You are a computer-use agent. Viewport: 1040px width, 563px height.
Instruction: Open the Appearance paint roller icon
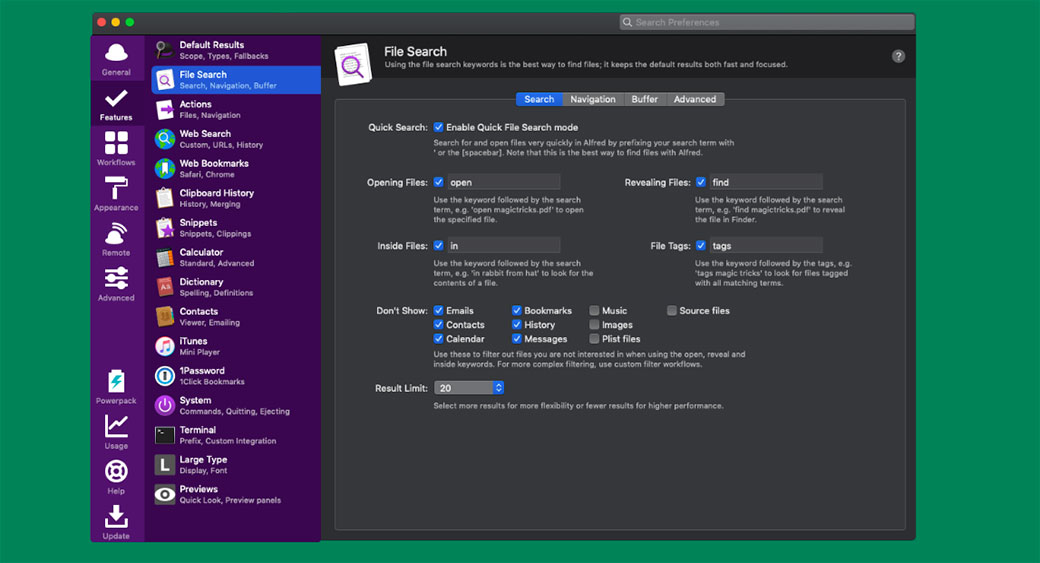pos(116,192)
